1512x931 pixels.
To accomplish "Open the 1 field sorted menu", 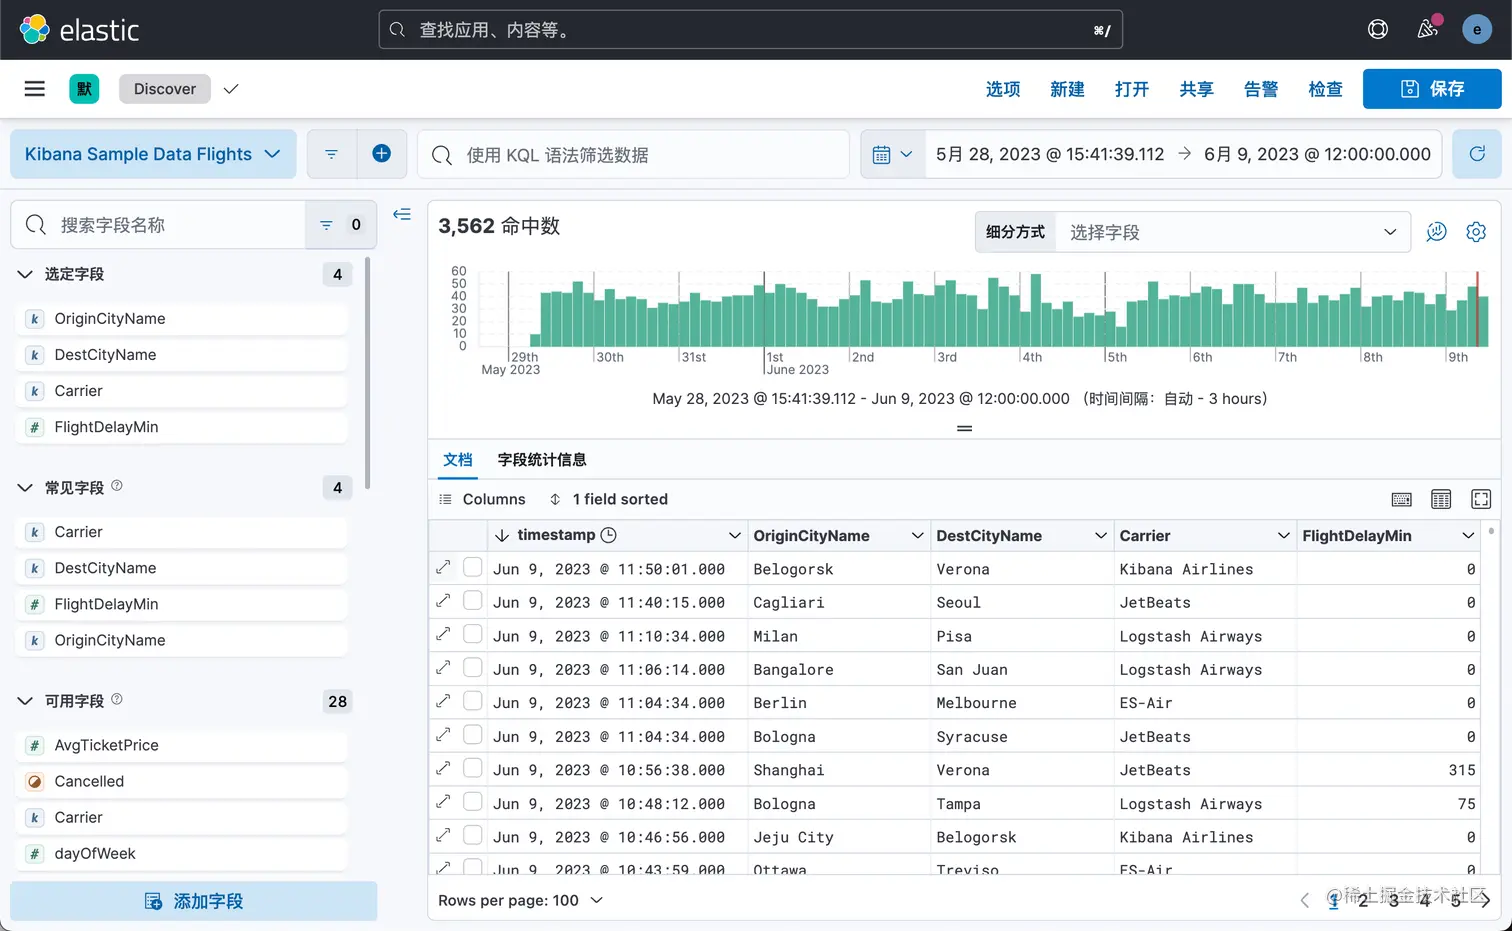I will click(x=608, y=499).
